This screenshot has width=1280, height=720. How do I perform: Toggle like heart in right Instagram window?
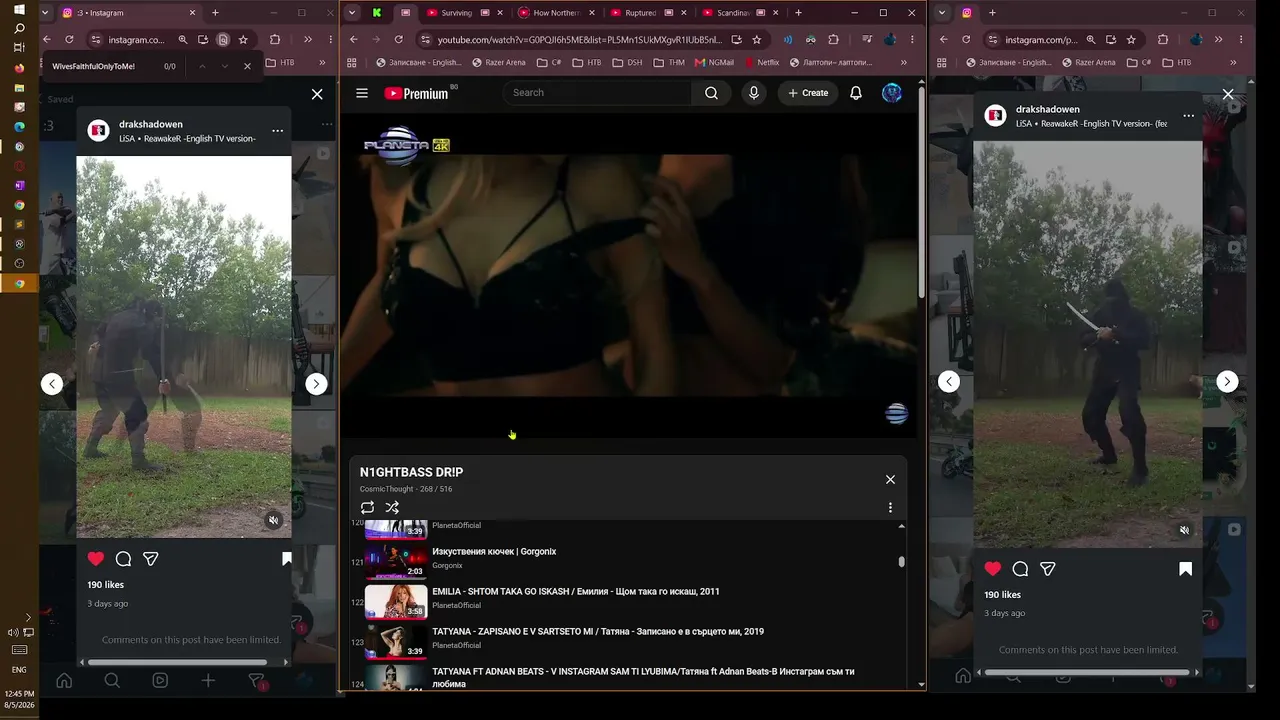click(993, 569)
